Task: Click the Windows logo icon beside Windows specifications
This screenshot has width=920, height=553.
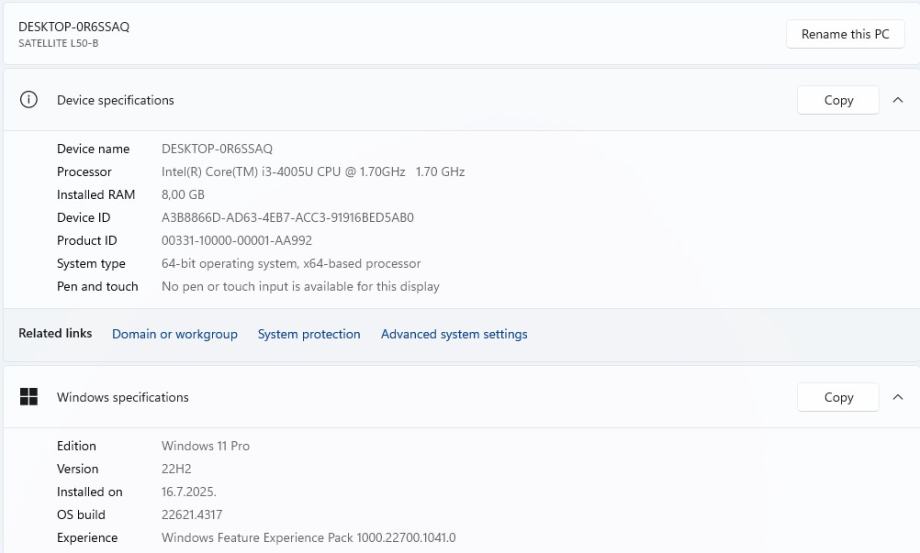Action: coord(29,397)
